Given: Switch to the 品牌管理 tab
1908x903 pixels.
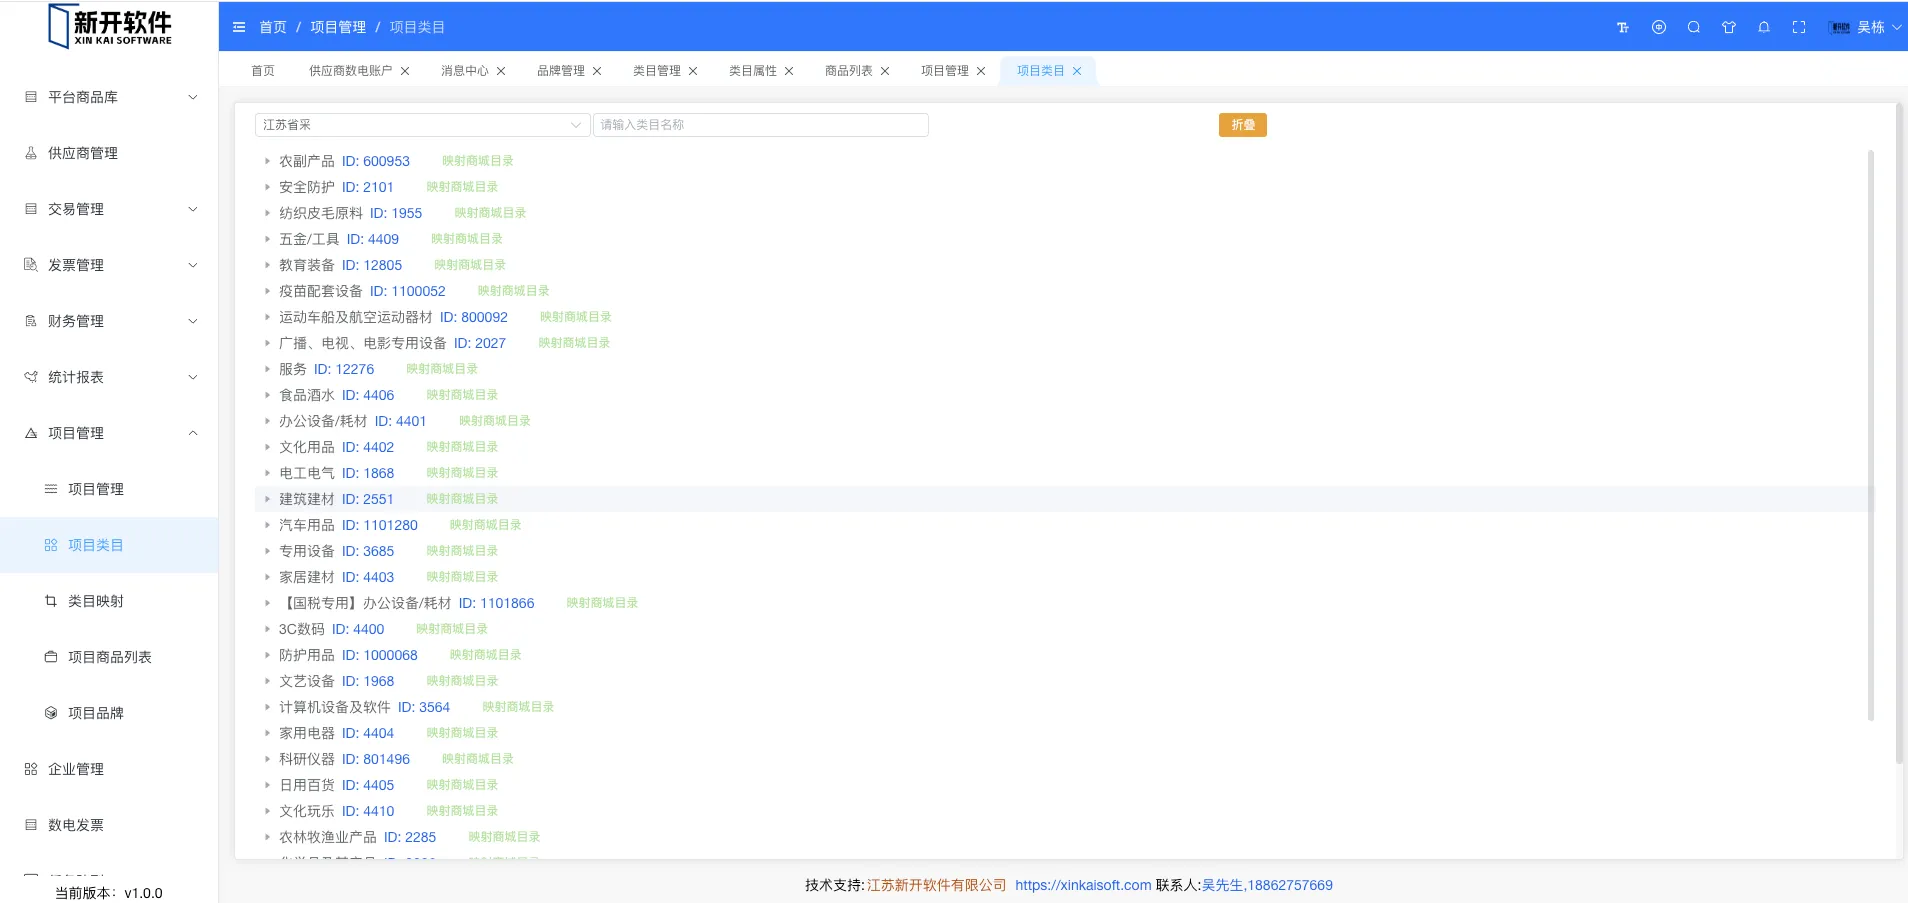Looking at the screenshot, I should coord(560,71).
